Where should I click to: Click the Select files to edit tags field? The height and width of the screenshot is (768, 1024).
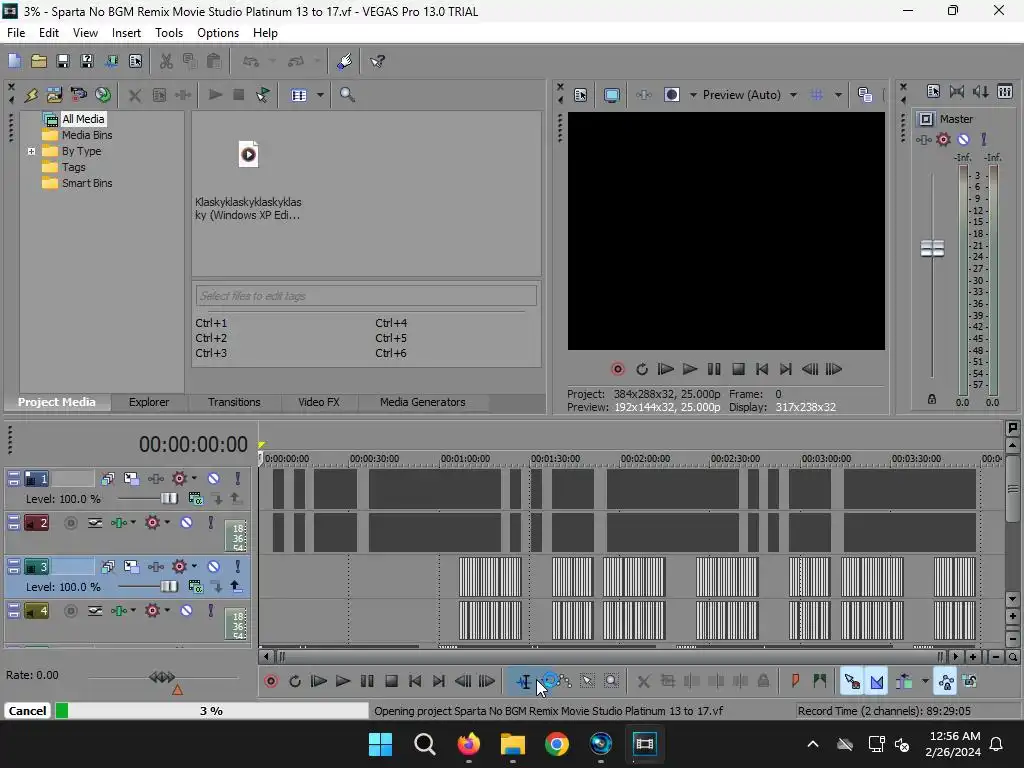tap(366, 296)
